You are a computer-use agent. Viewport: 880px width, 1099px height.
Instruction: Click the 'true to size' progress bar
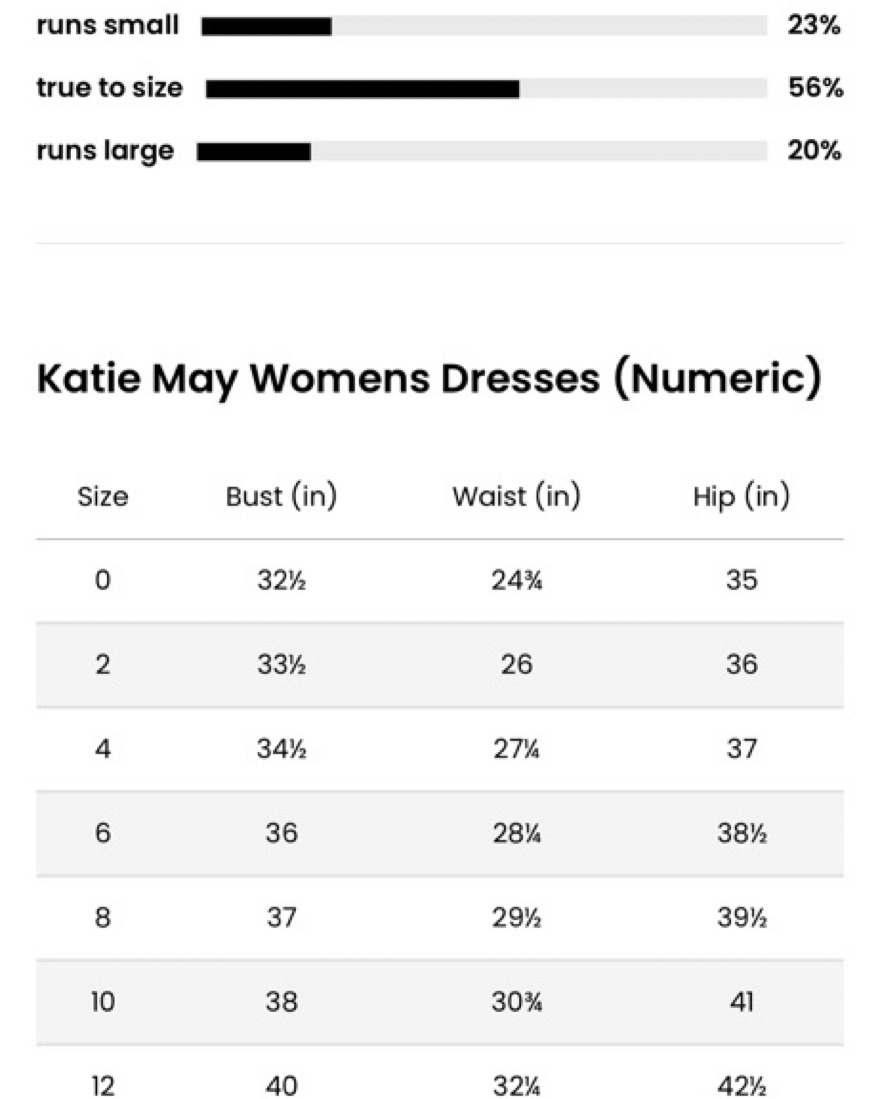click(486, 89)
